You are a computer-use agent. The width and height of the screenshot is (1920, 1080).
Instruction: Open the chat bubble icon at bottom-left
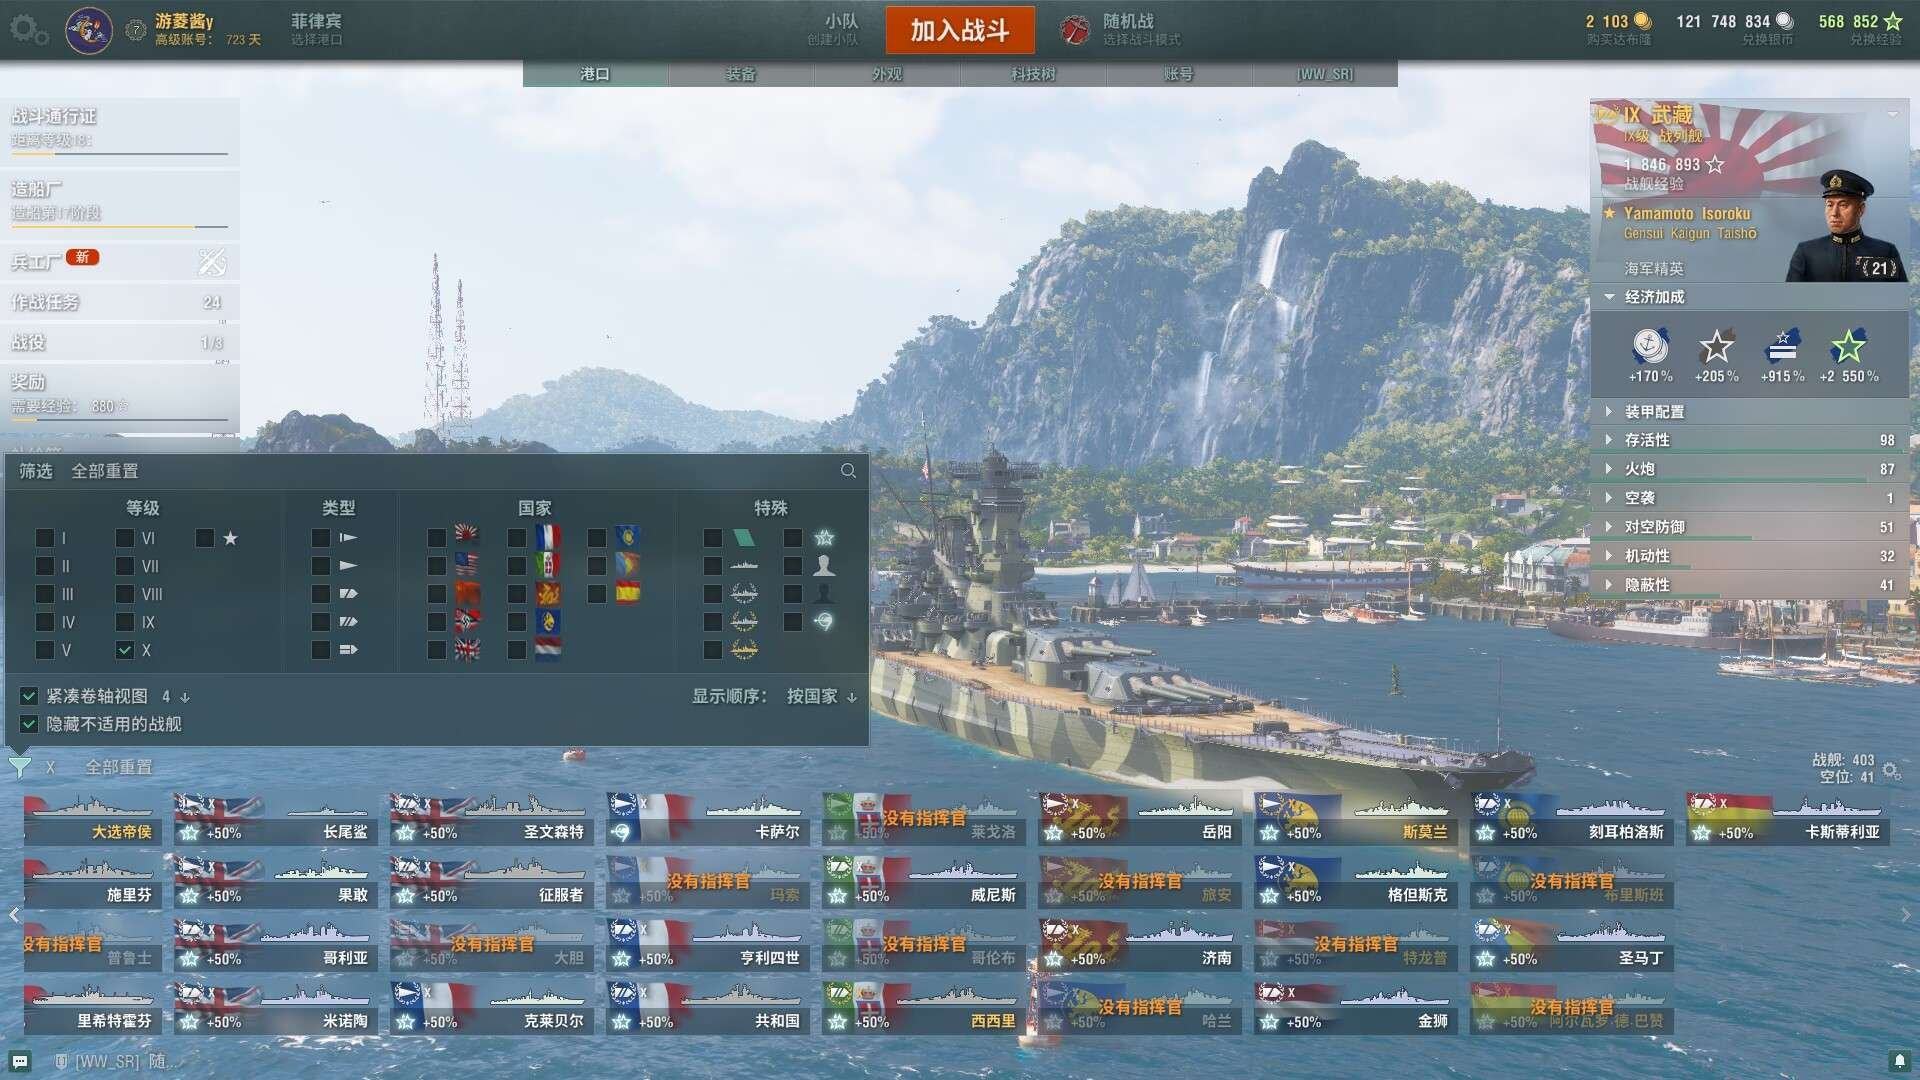pyautogui.click(x=20, y=1061)
